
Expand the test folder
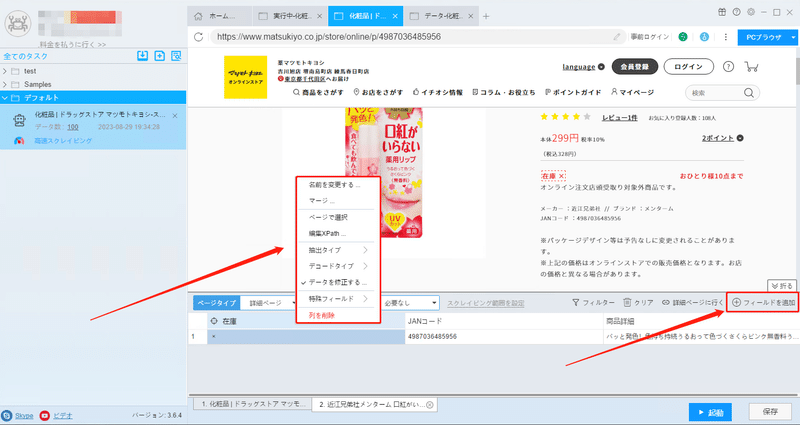pos(5,71)
